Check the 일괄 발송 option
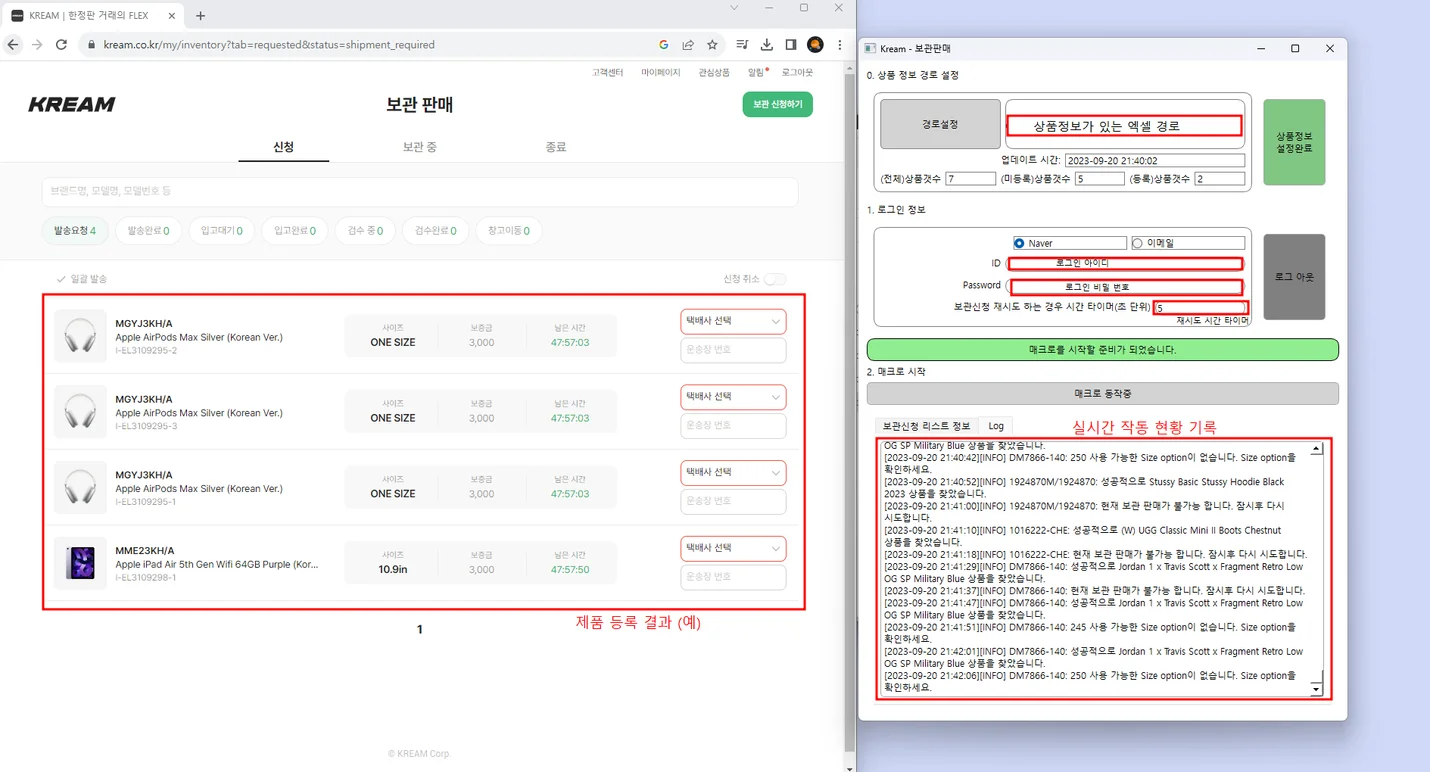The image size is (1430, 772). click(x=82, y=279)
